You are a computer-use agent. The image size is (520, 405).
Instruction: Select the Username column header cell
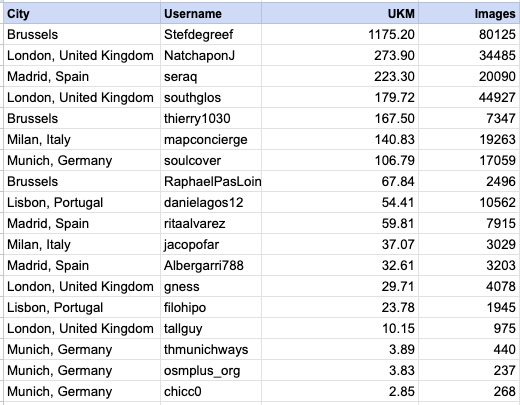click(211, 14)
